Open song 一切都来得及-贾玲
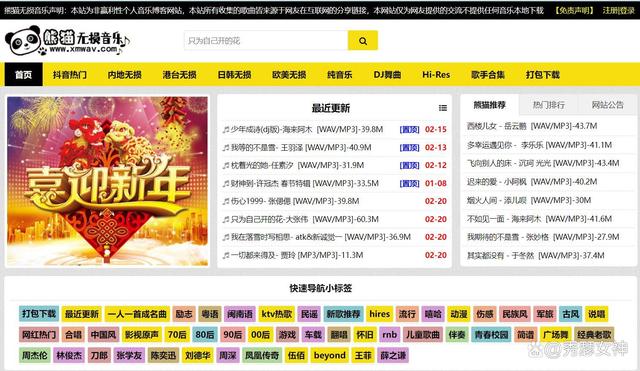 tap(297, 255)
